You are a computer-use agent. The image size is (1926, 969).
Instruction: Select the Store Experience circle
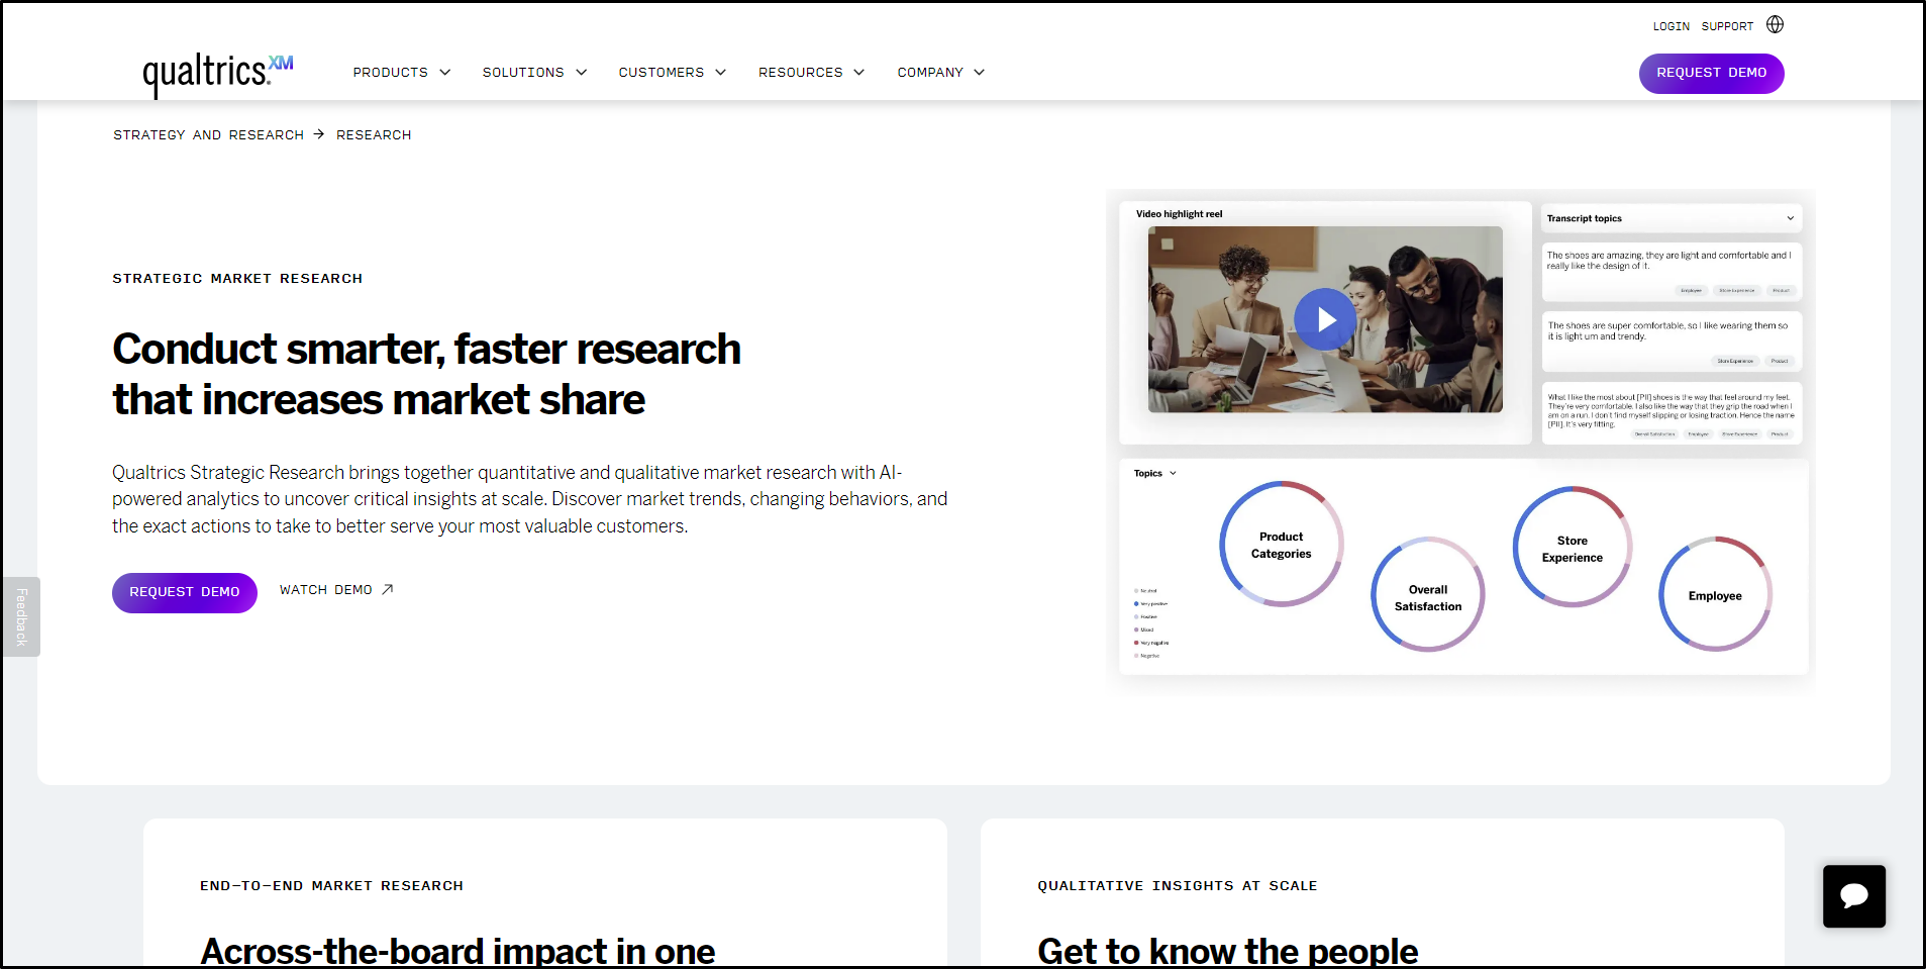pos(1572,548)
